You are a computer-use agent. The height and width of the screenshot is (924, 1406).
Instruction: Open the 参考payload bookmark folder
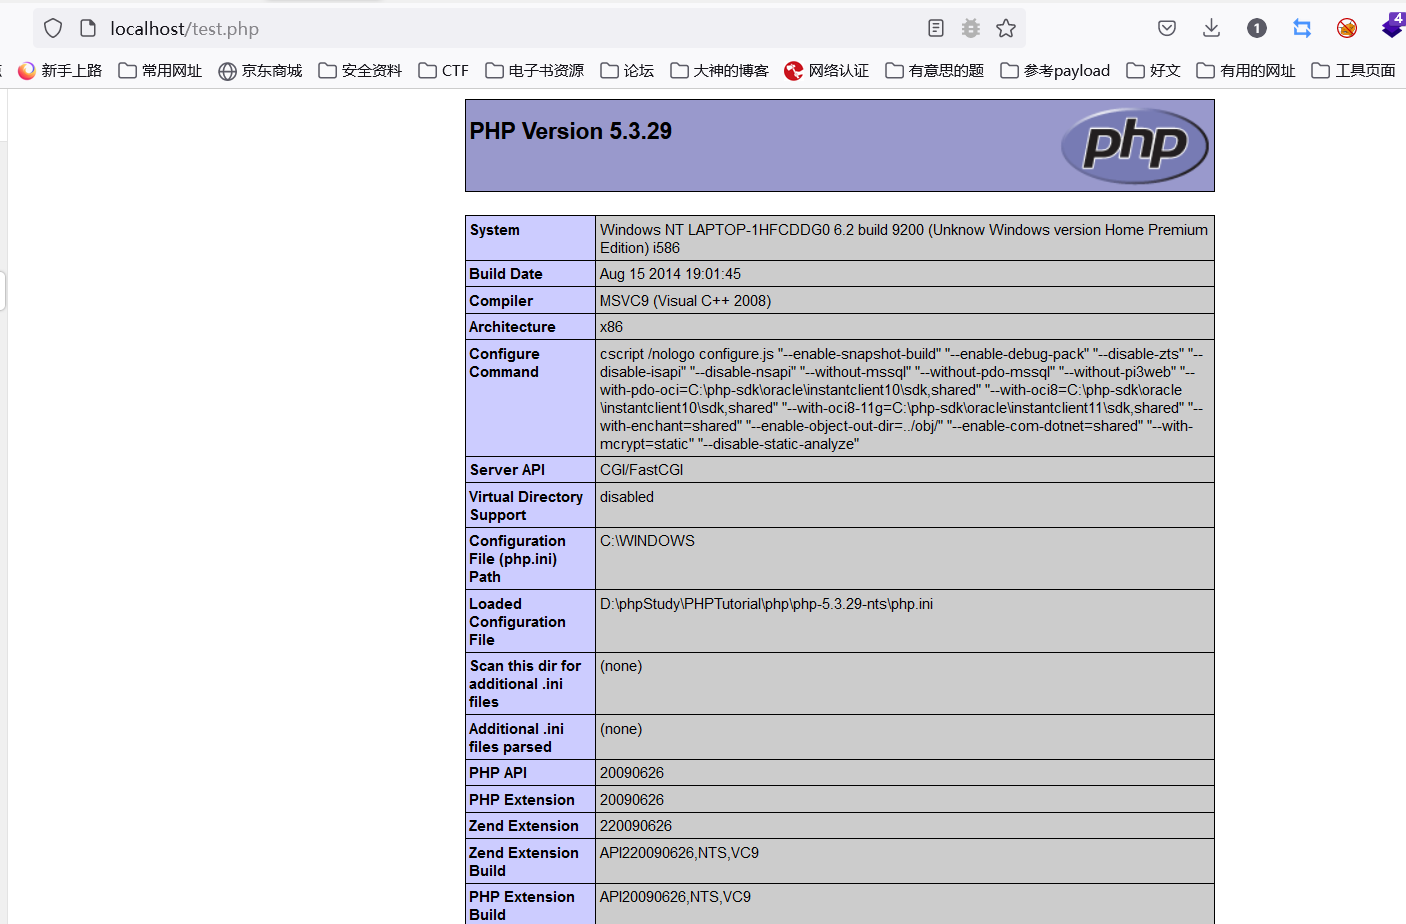click(x=1055, y=70)
